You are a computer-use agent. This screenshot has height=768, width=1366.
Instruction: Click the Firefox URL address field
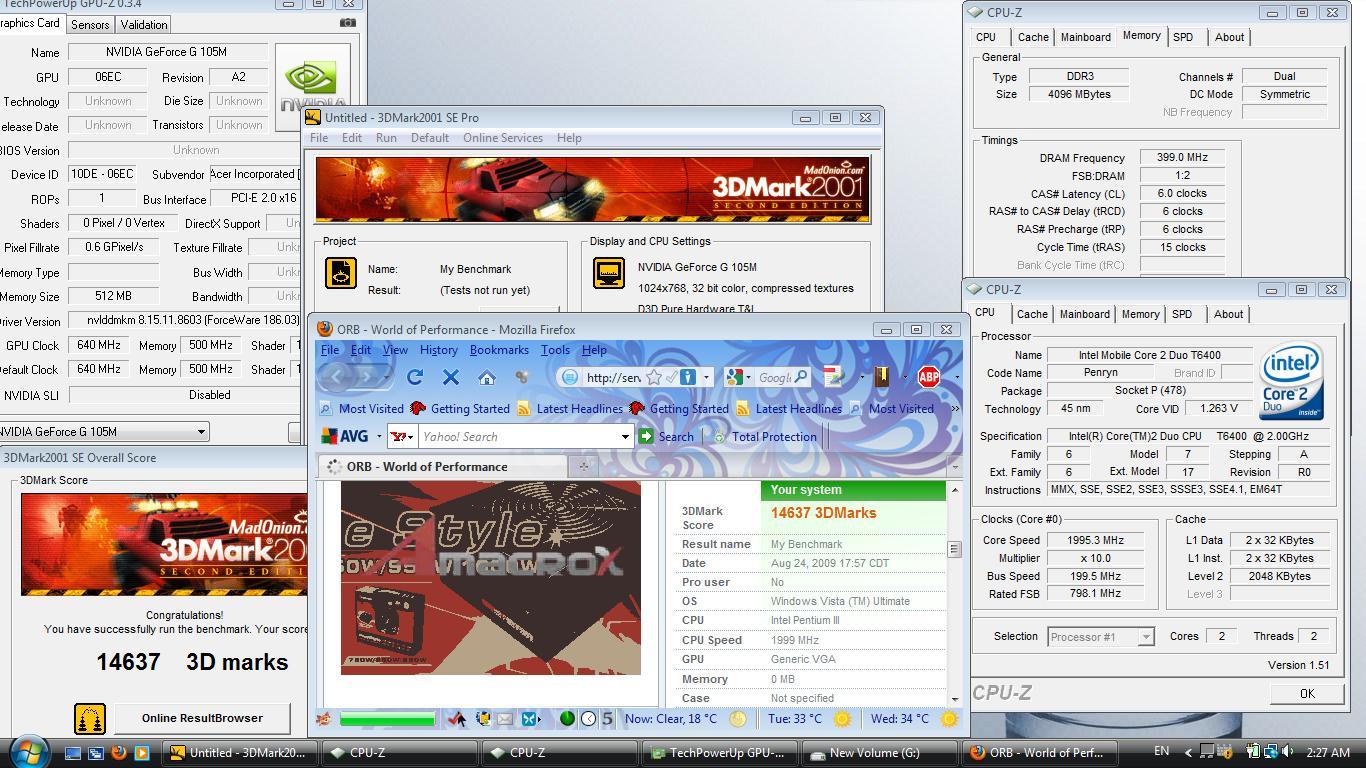pyautogui.click(x=613, y=377)
